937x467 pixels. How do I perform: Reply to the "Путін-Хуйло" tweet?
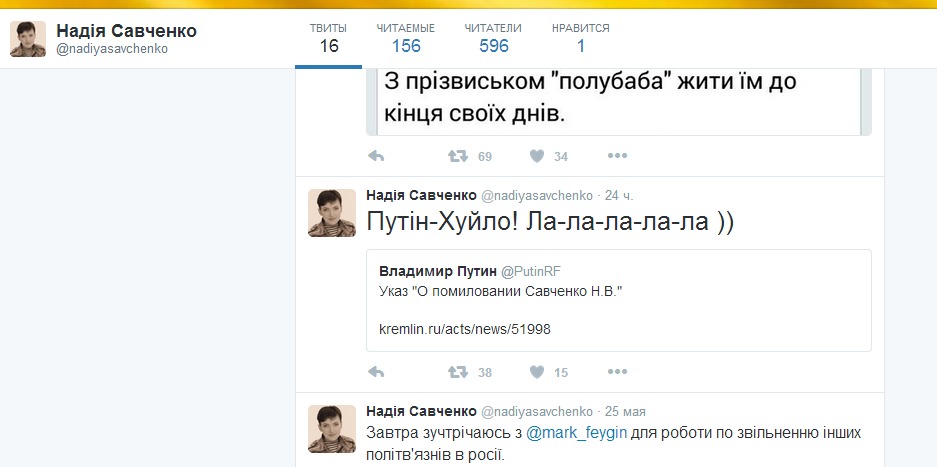377,372
